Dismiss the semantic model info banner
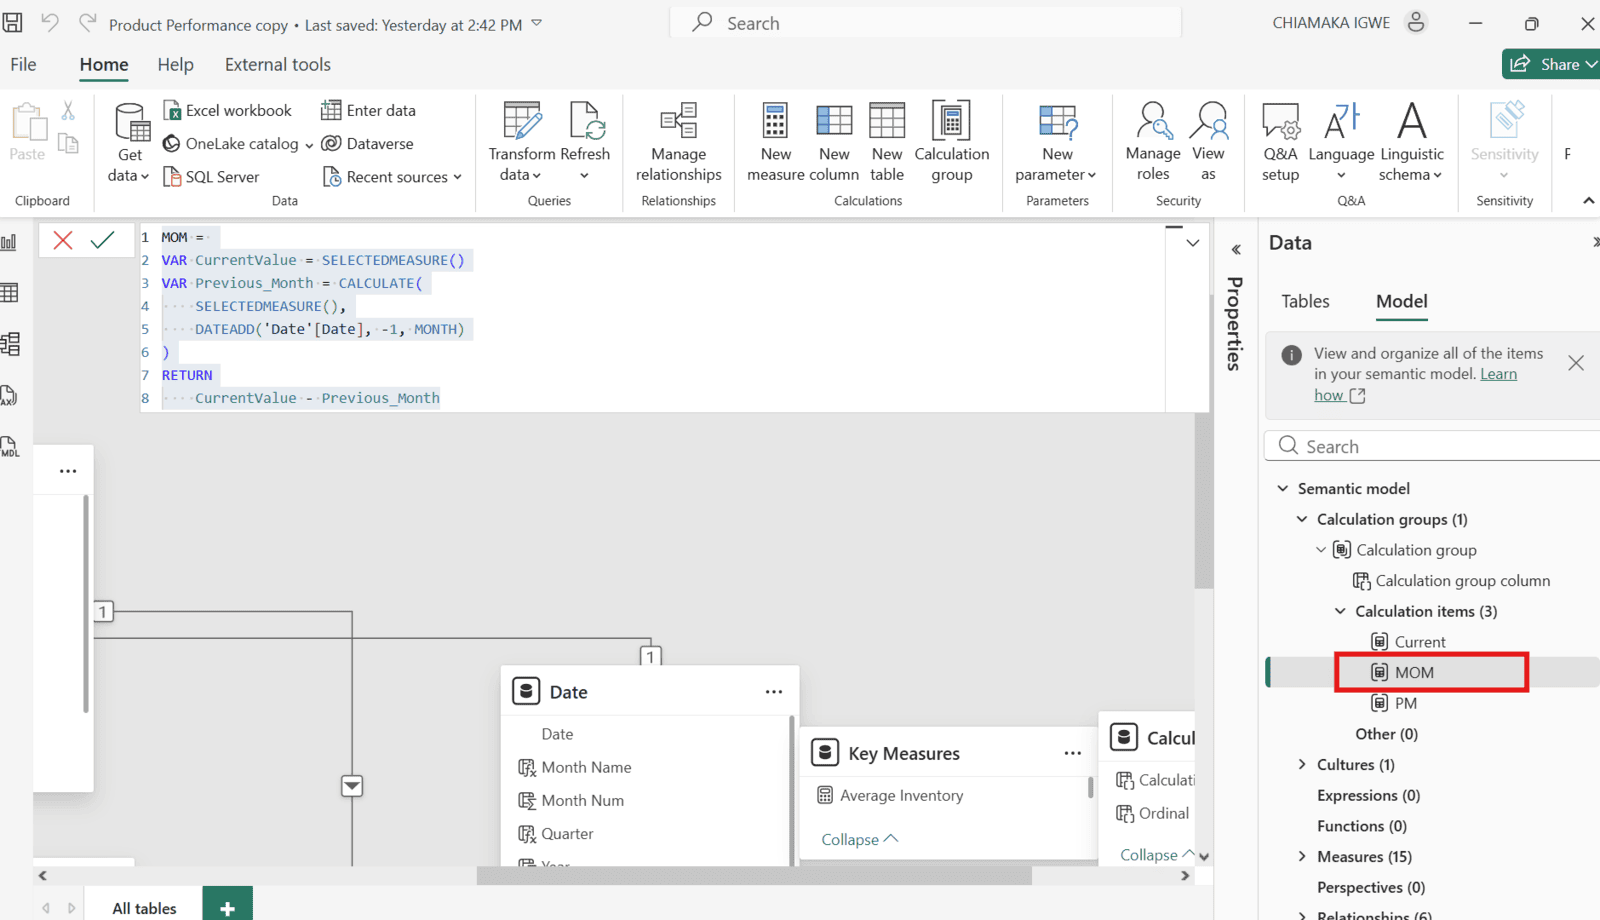Viewport: 1600px width, 920px height. click(1575, 363)
